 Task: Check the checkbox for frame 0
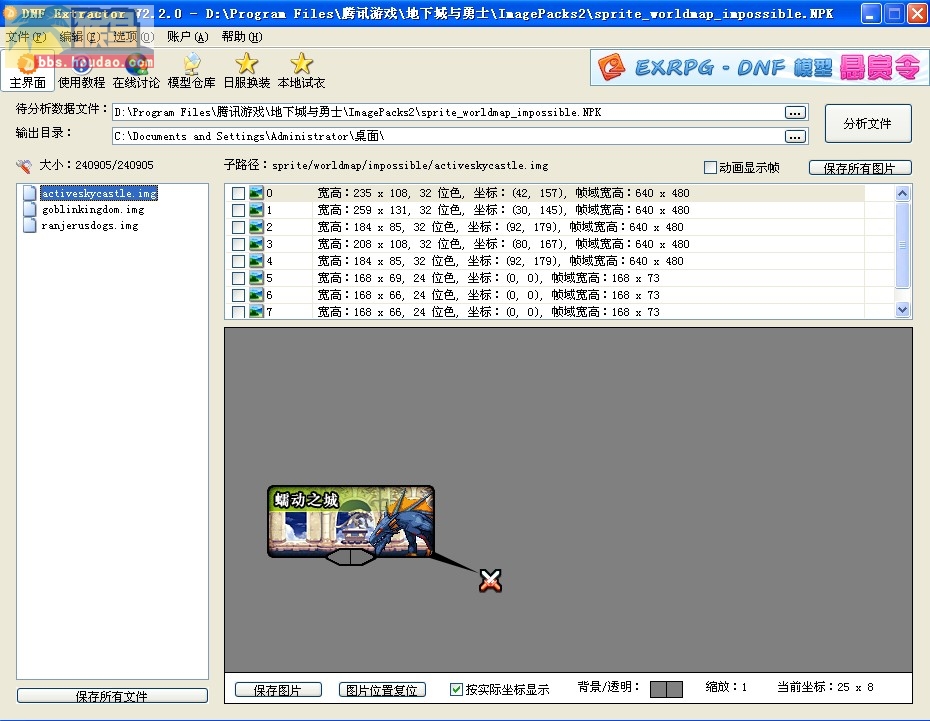click(238, 193)
